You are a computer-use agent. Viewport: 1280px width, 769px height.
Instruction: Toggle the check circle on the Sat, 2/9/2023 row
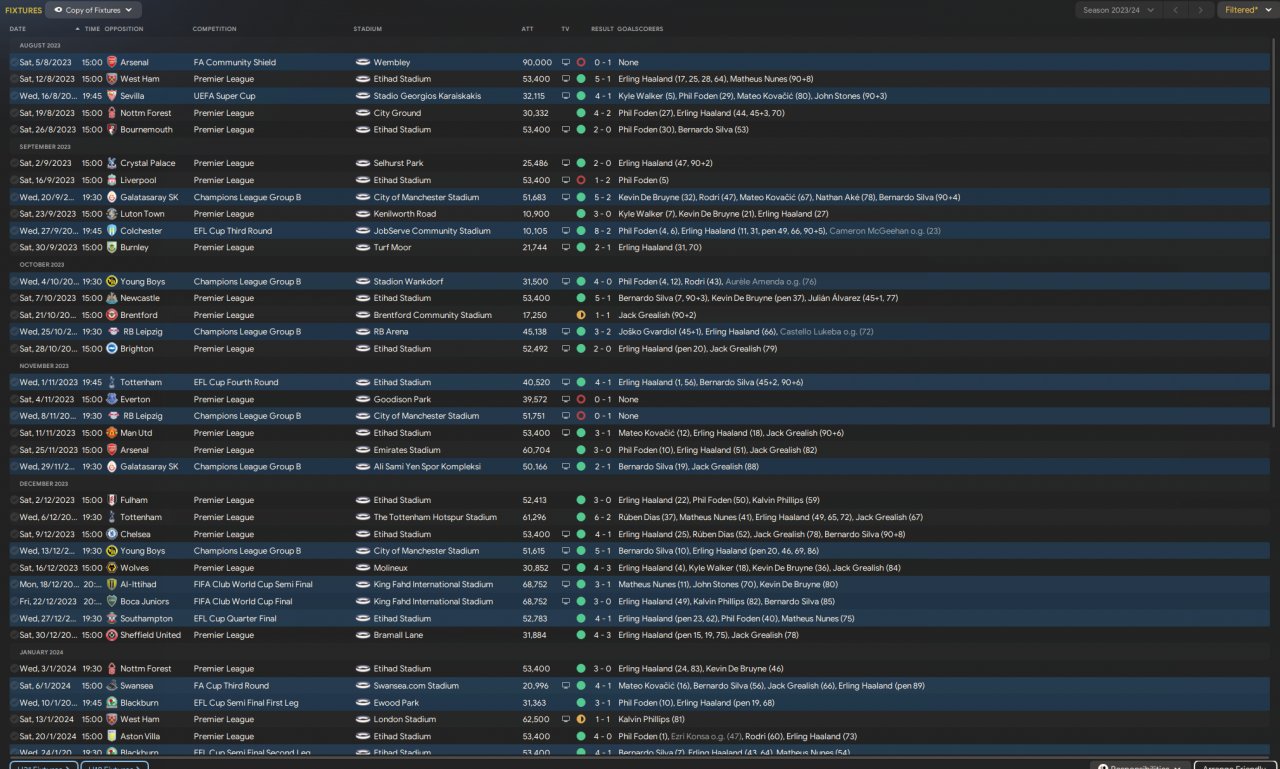click(14, 163)
